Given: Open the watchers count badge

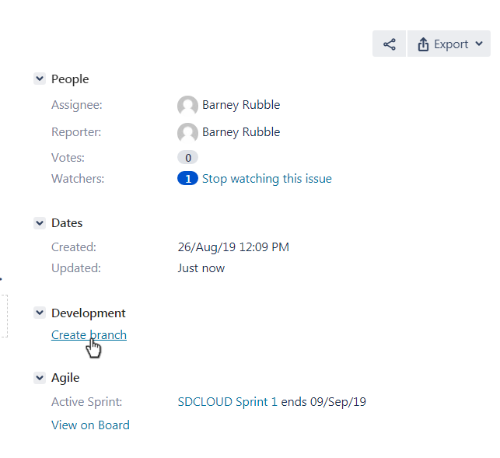Looking at the screenshot, I should 188,179.
